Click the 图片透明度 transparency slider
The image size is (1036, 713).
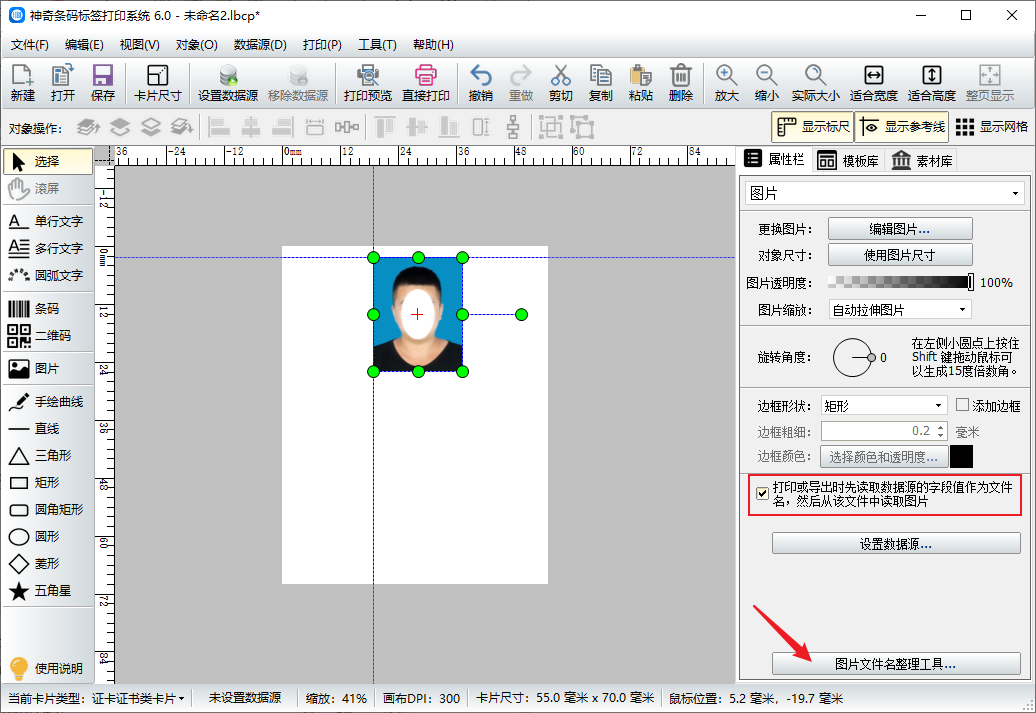point(902,283)
